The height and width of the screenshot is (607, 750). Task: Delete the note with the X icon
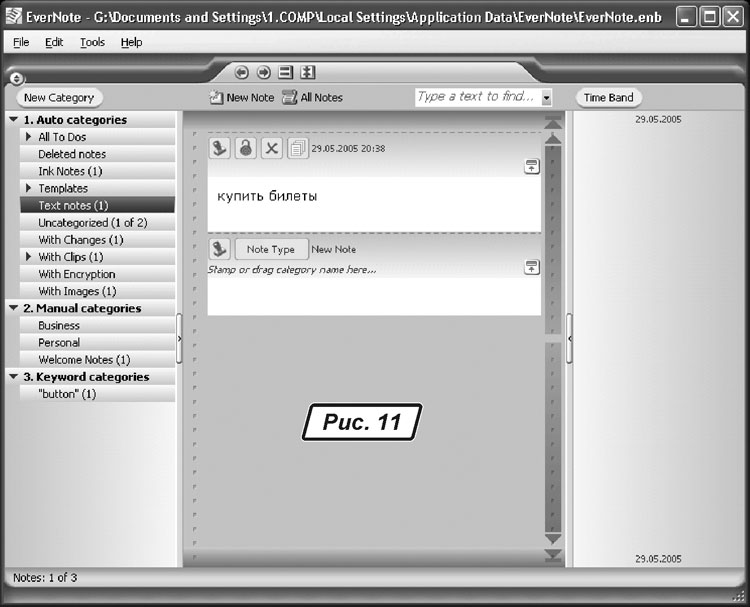pos(271,148)
